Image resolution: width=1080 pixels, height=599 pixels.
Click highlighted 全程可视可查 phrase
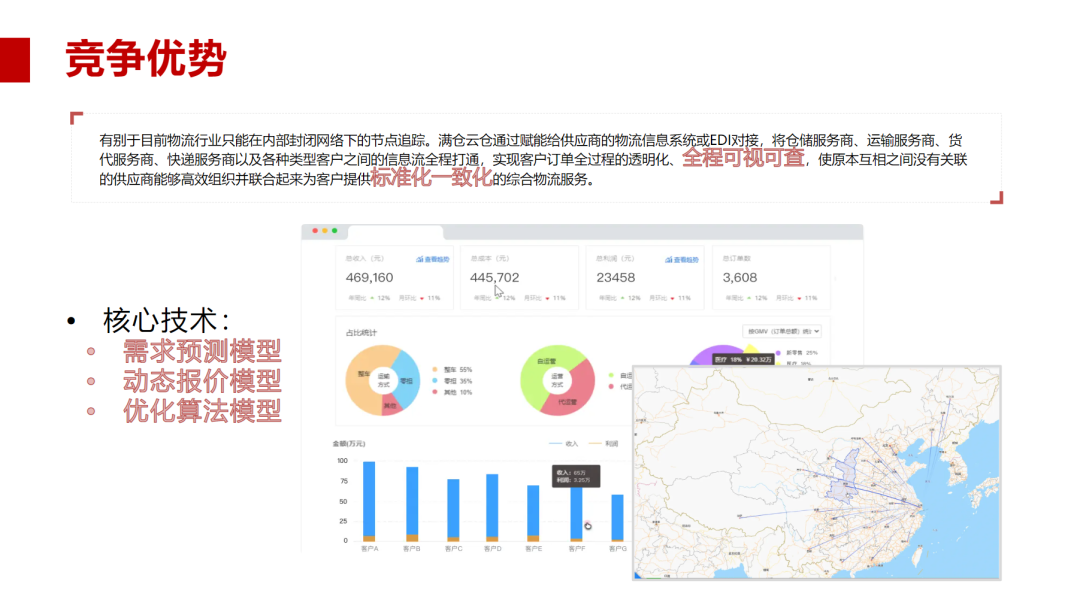(743, 158)
